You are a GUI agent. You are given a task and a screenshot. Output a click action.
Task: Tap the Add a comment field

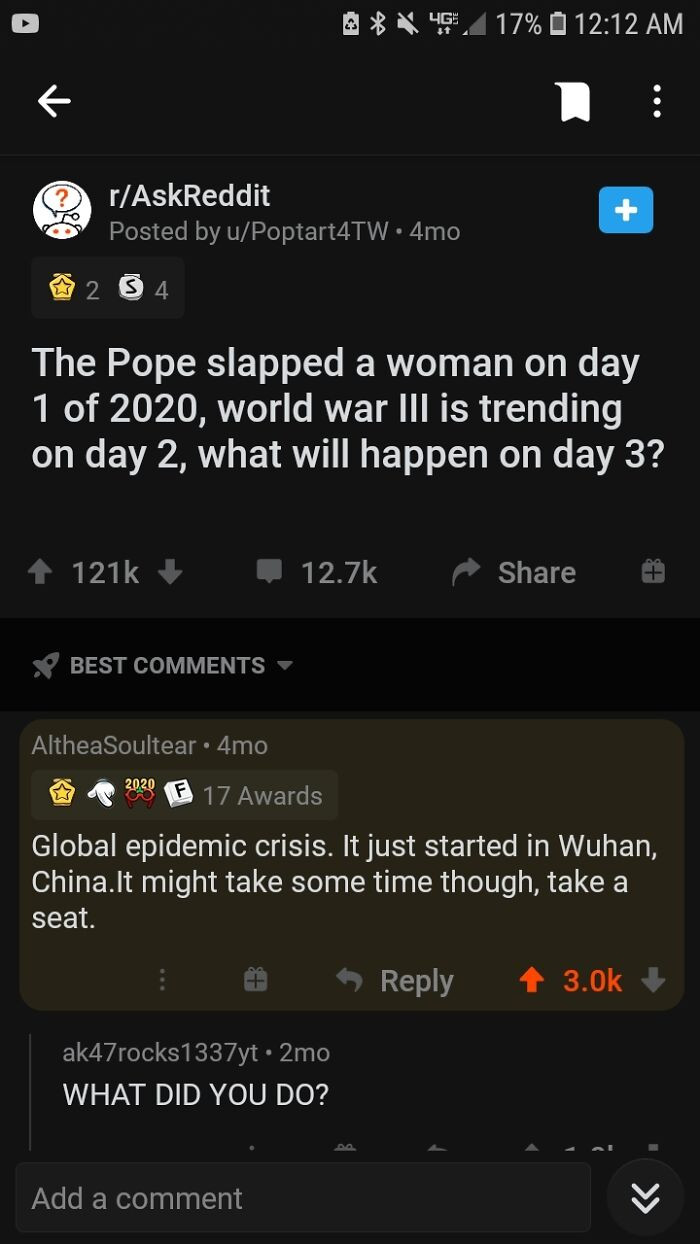(x=300, y=1196)
